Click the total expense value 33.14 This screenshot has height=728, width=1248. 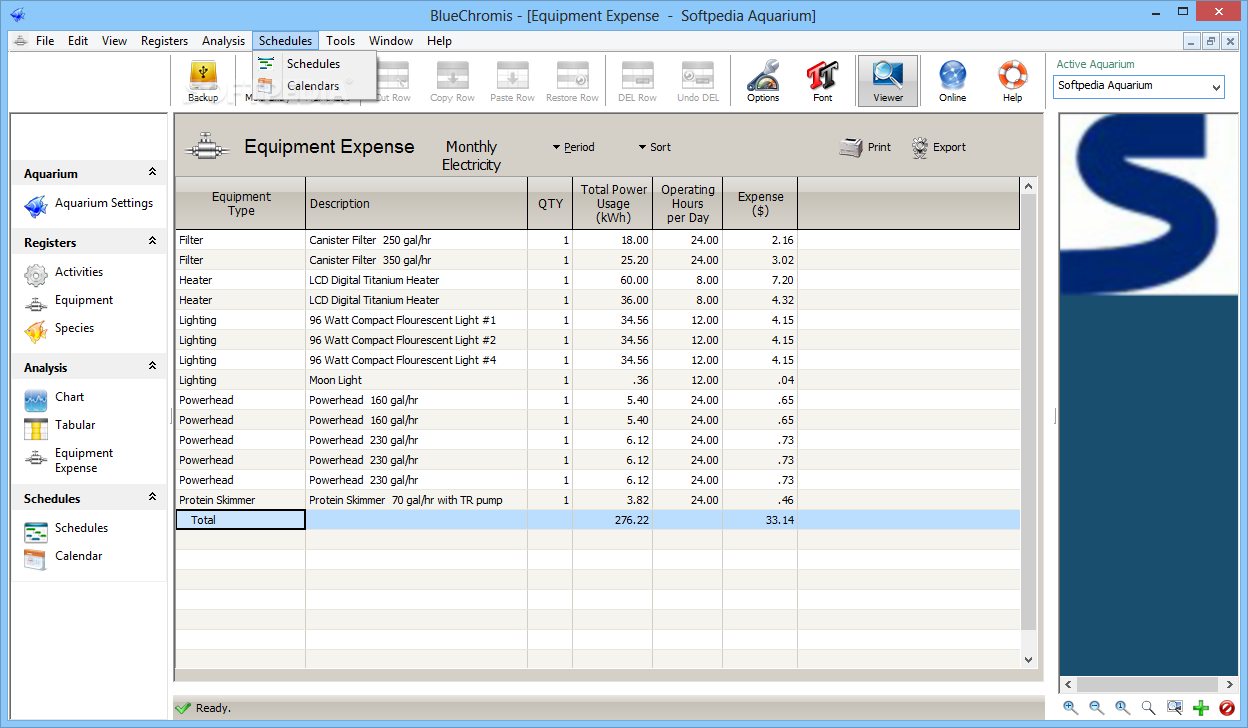click(760, 520)
